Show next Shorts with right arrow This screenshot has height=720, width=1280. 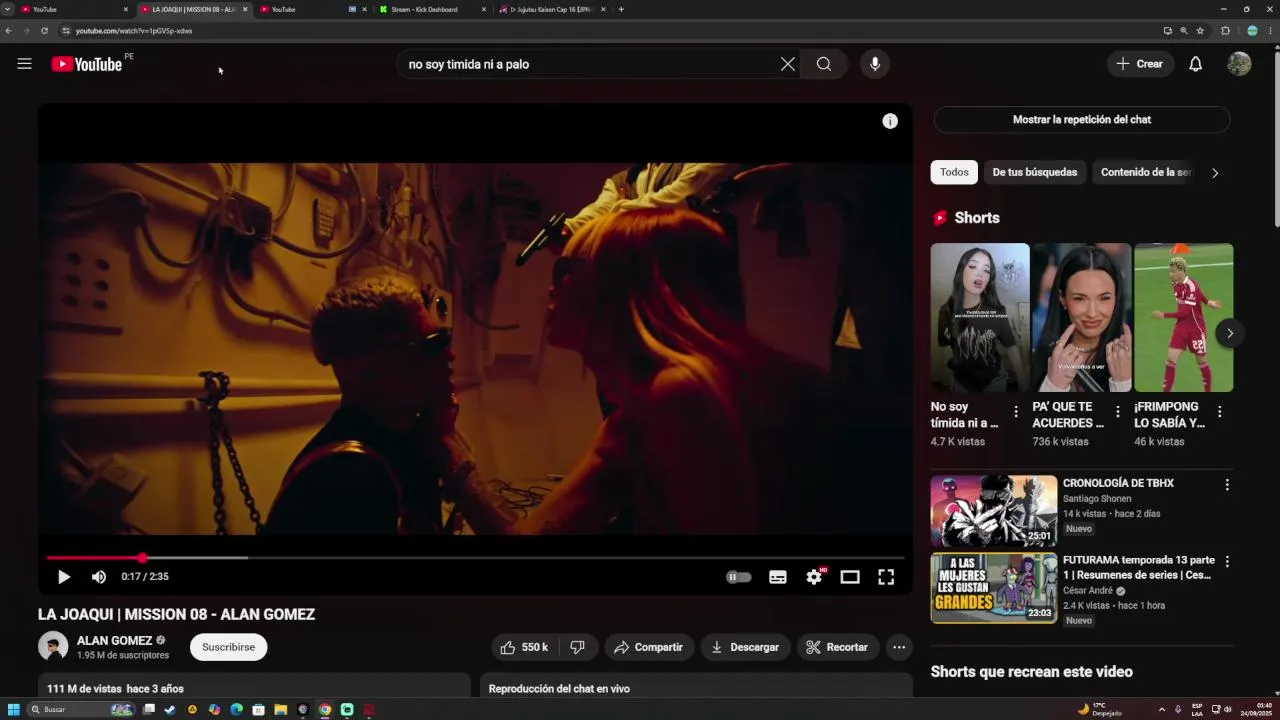[x=1230, y=333]
